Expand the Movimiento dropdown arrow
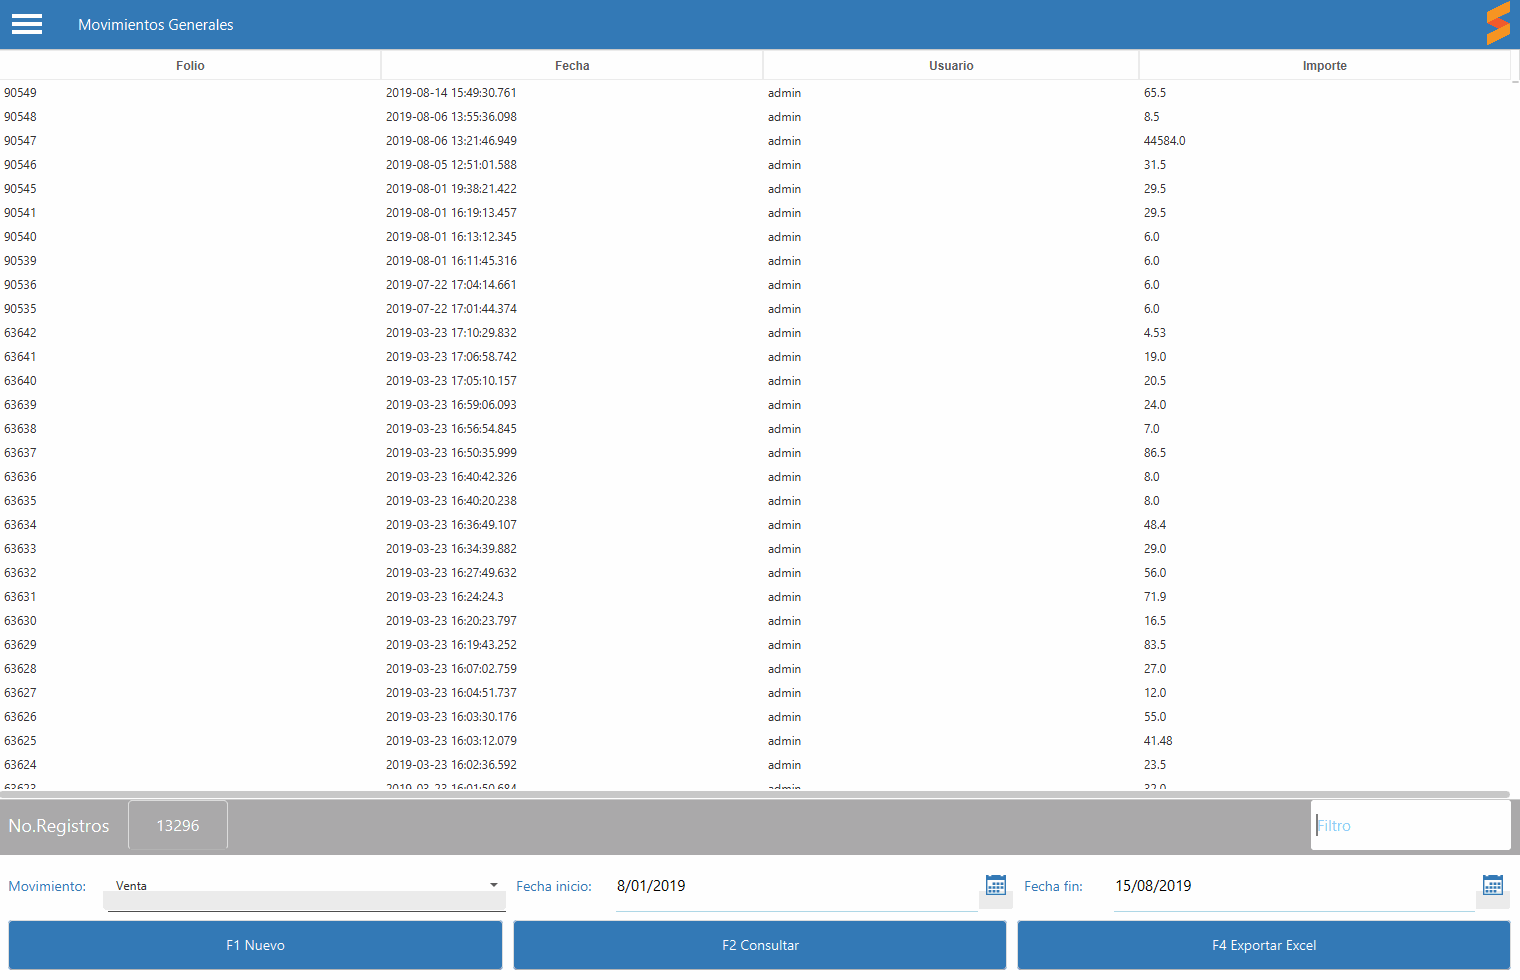 (493, 885)
